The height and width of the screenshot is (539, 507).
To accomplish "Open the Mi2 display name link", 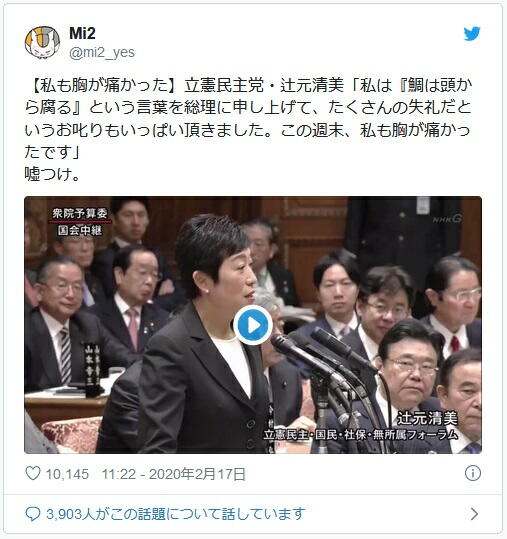I will click(x=82, y=34).
